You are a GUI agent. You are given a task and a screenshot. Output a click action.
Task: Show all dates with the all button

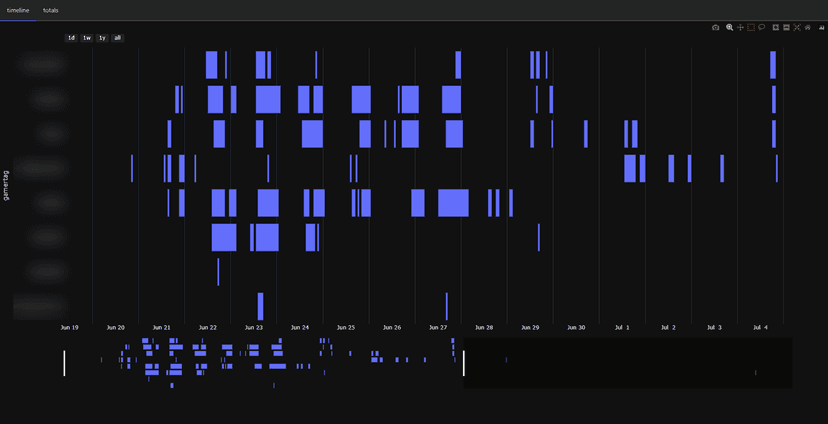pos(117,38)
